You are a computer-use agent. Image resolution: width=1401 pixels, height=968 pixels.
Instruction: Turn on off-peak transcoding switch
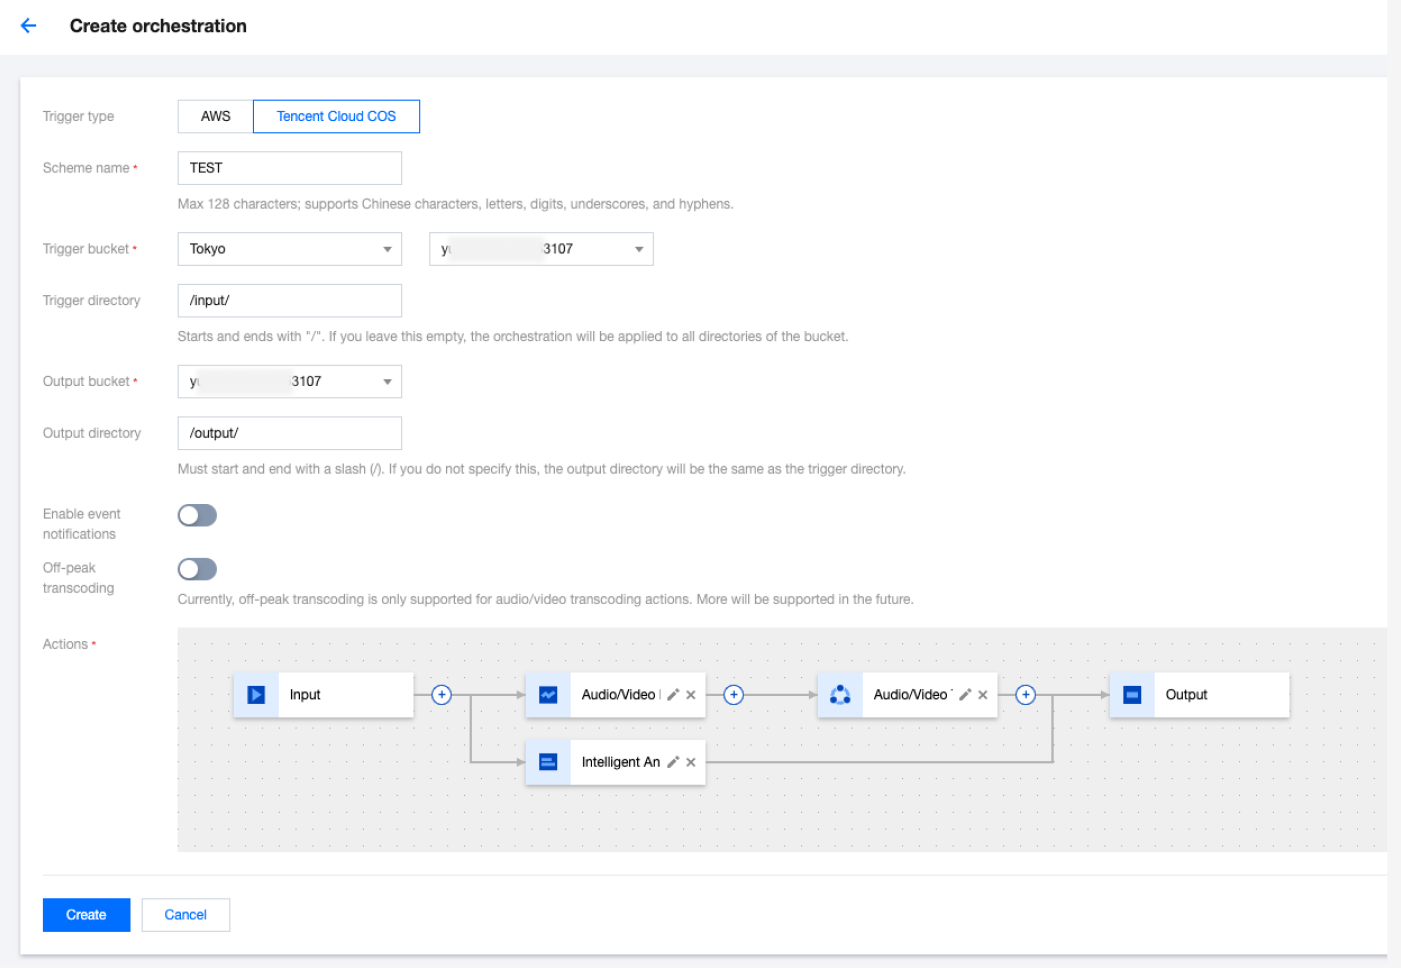point(197,569)
